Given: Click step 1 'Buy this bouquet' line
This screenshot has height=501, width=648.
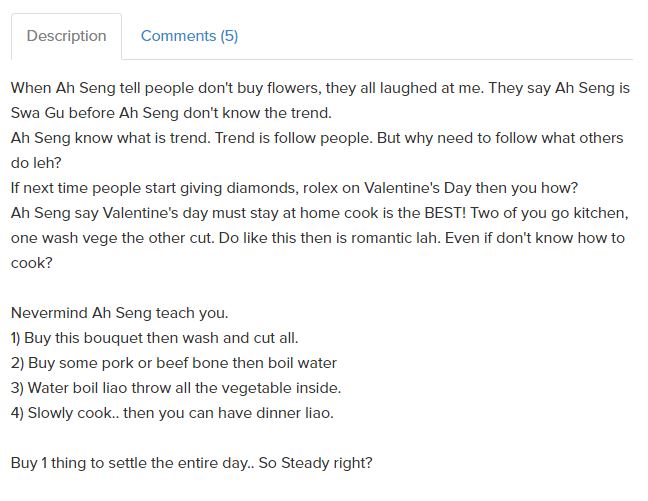Looking at the screenshot, I should [x=154, y=338].
